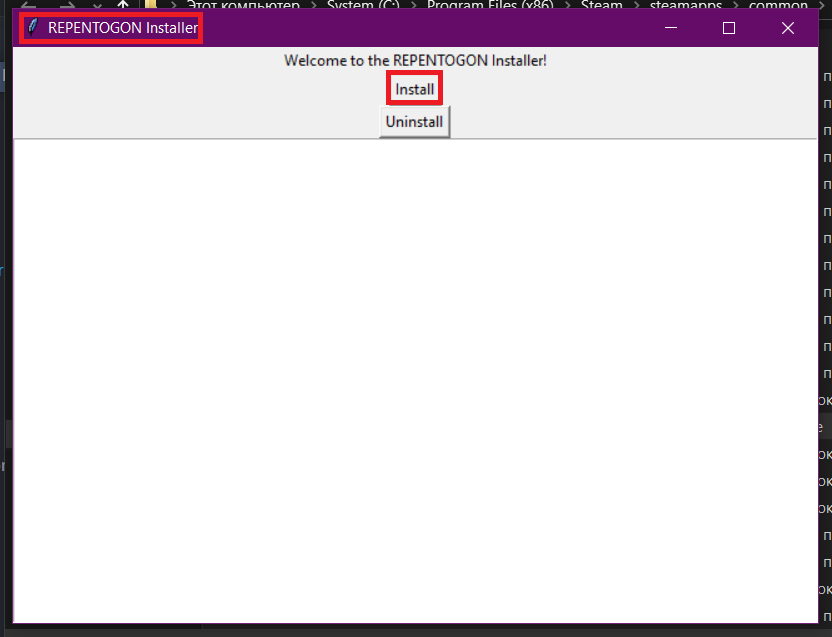Maximize the REPENTOGON Installer window
The image size is (832, 637).
(x=729, y=28)
